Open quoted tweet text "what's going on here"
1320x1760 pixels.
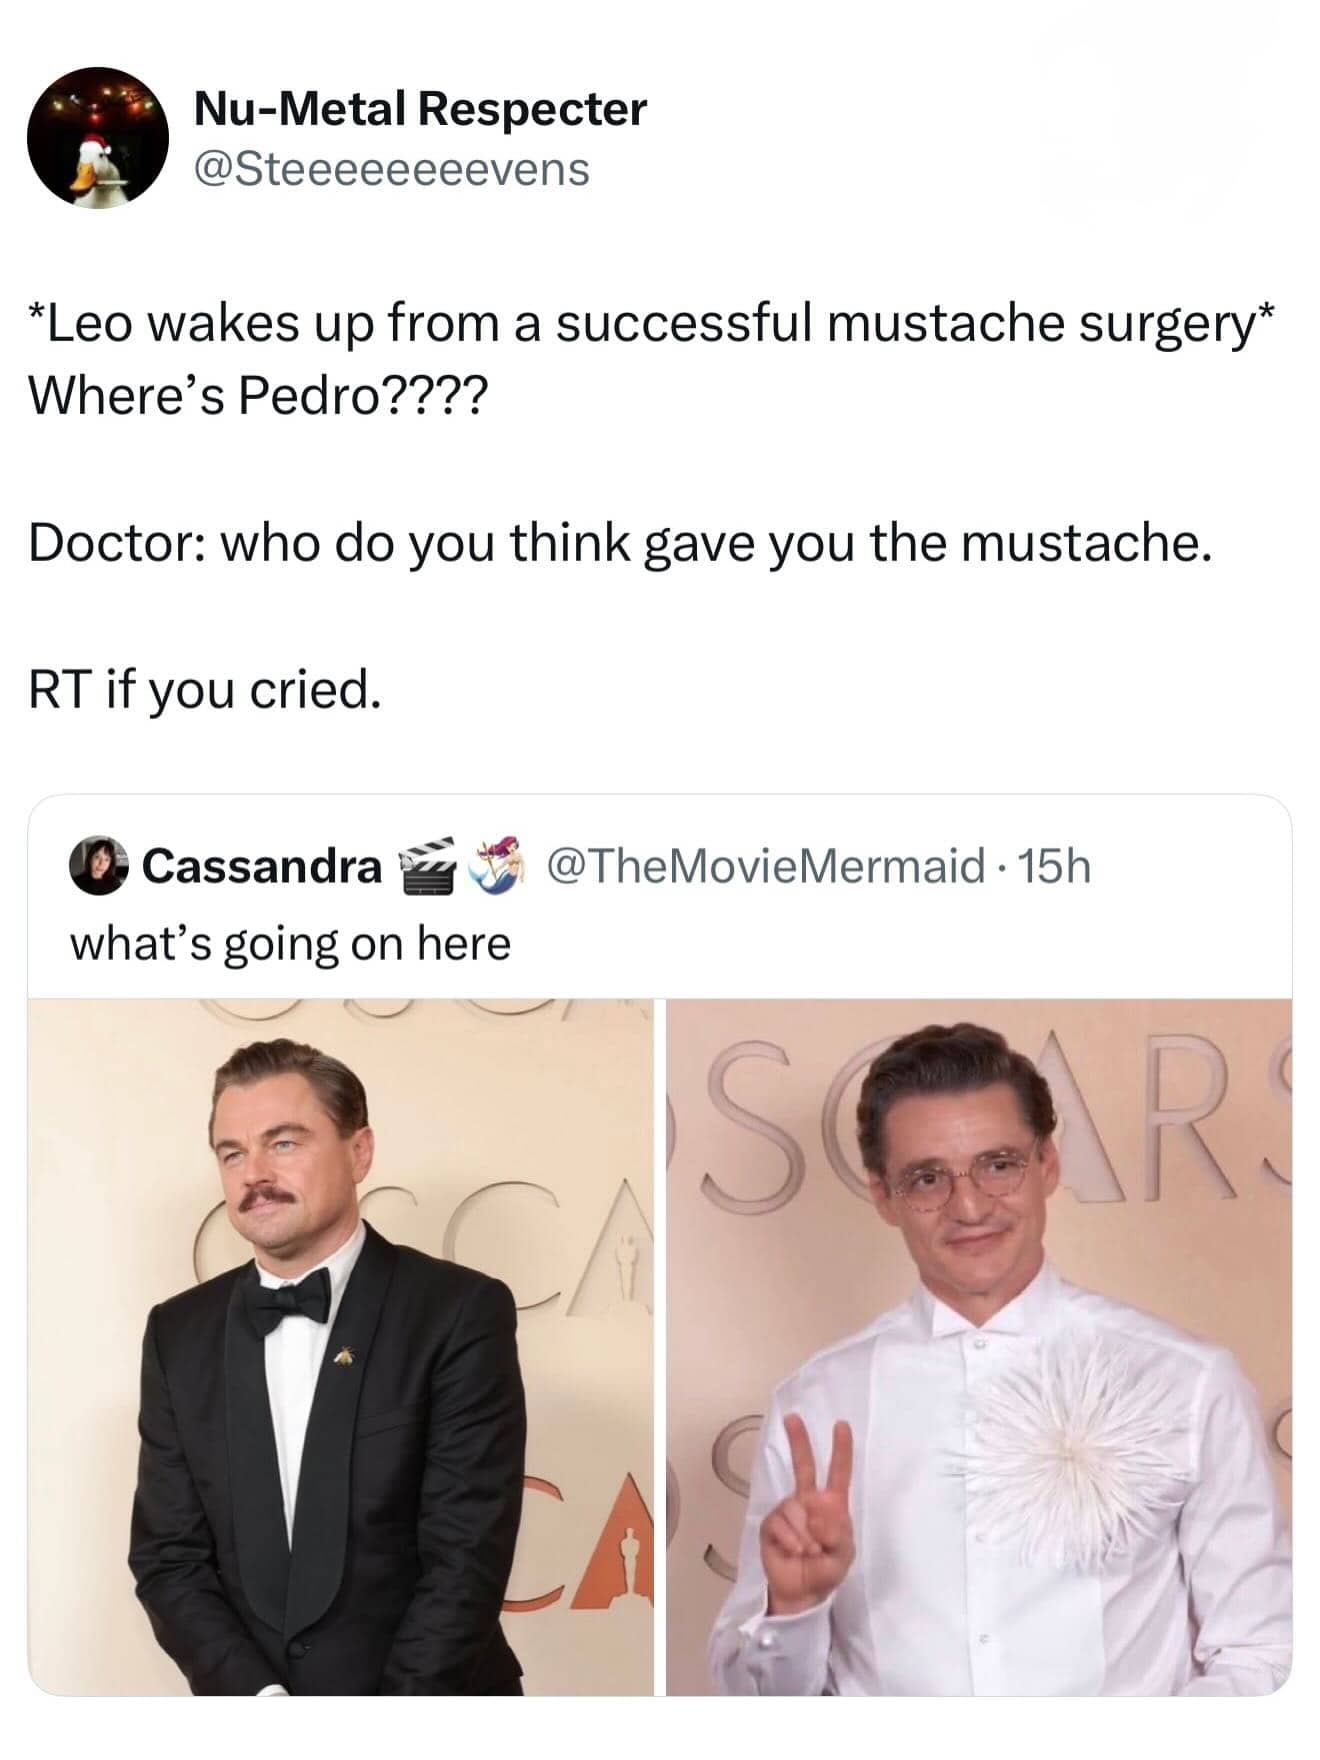290,943
